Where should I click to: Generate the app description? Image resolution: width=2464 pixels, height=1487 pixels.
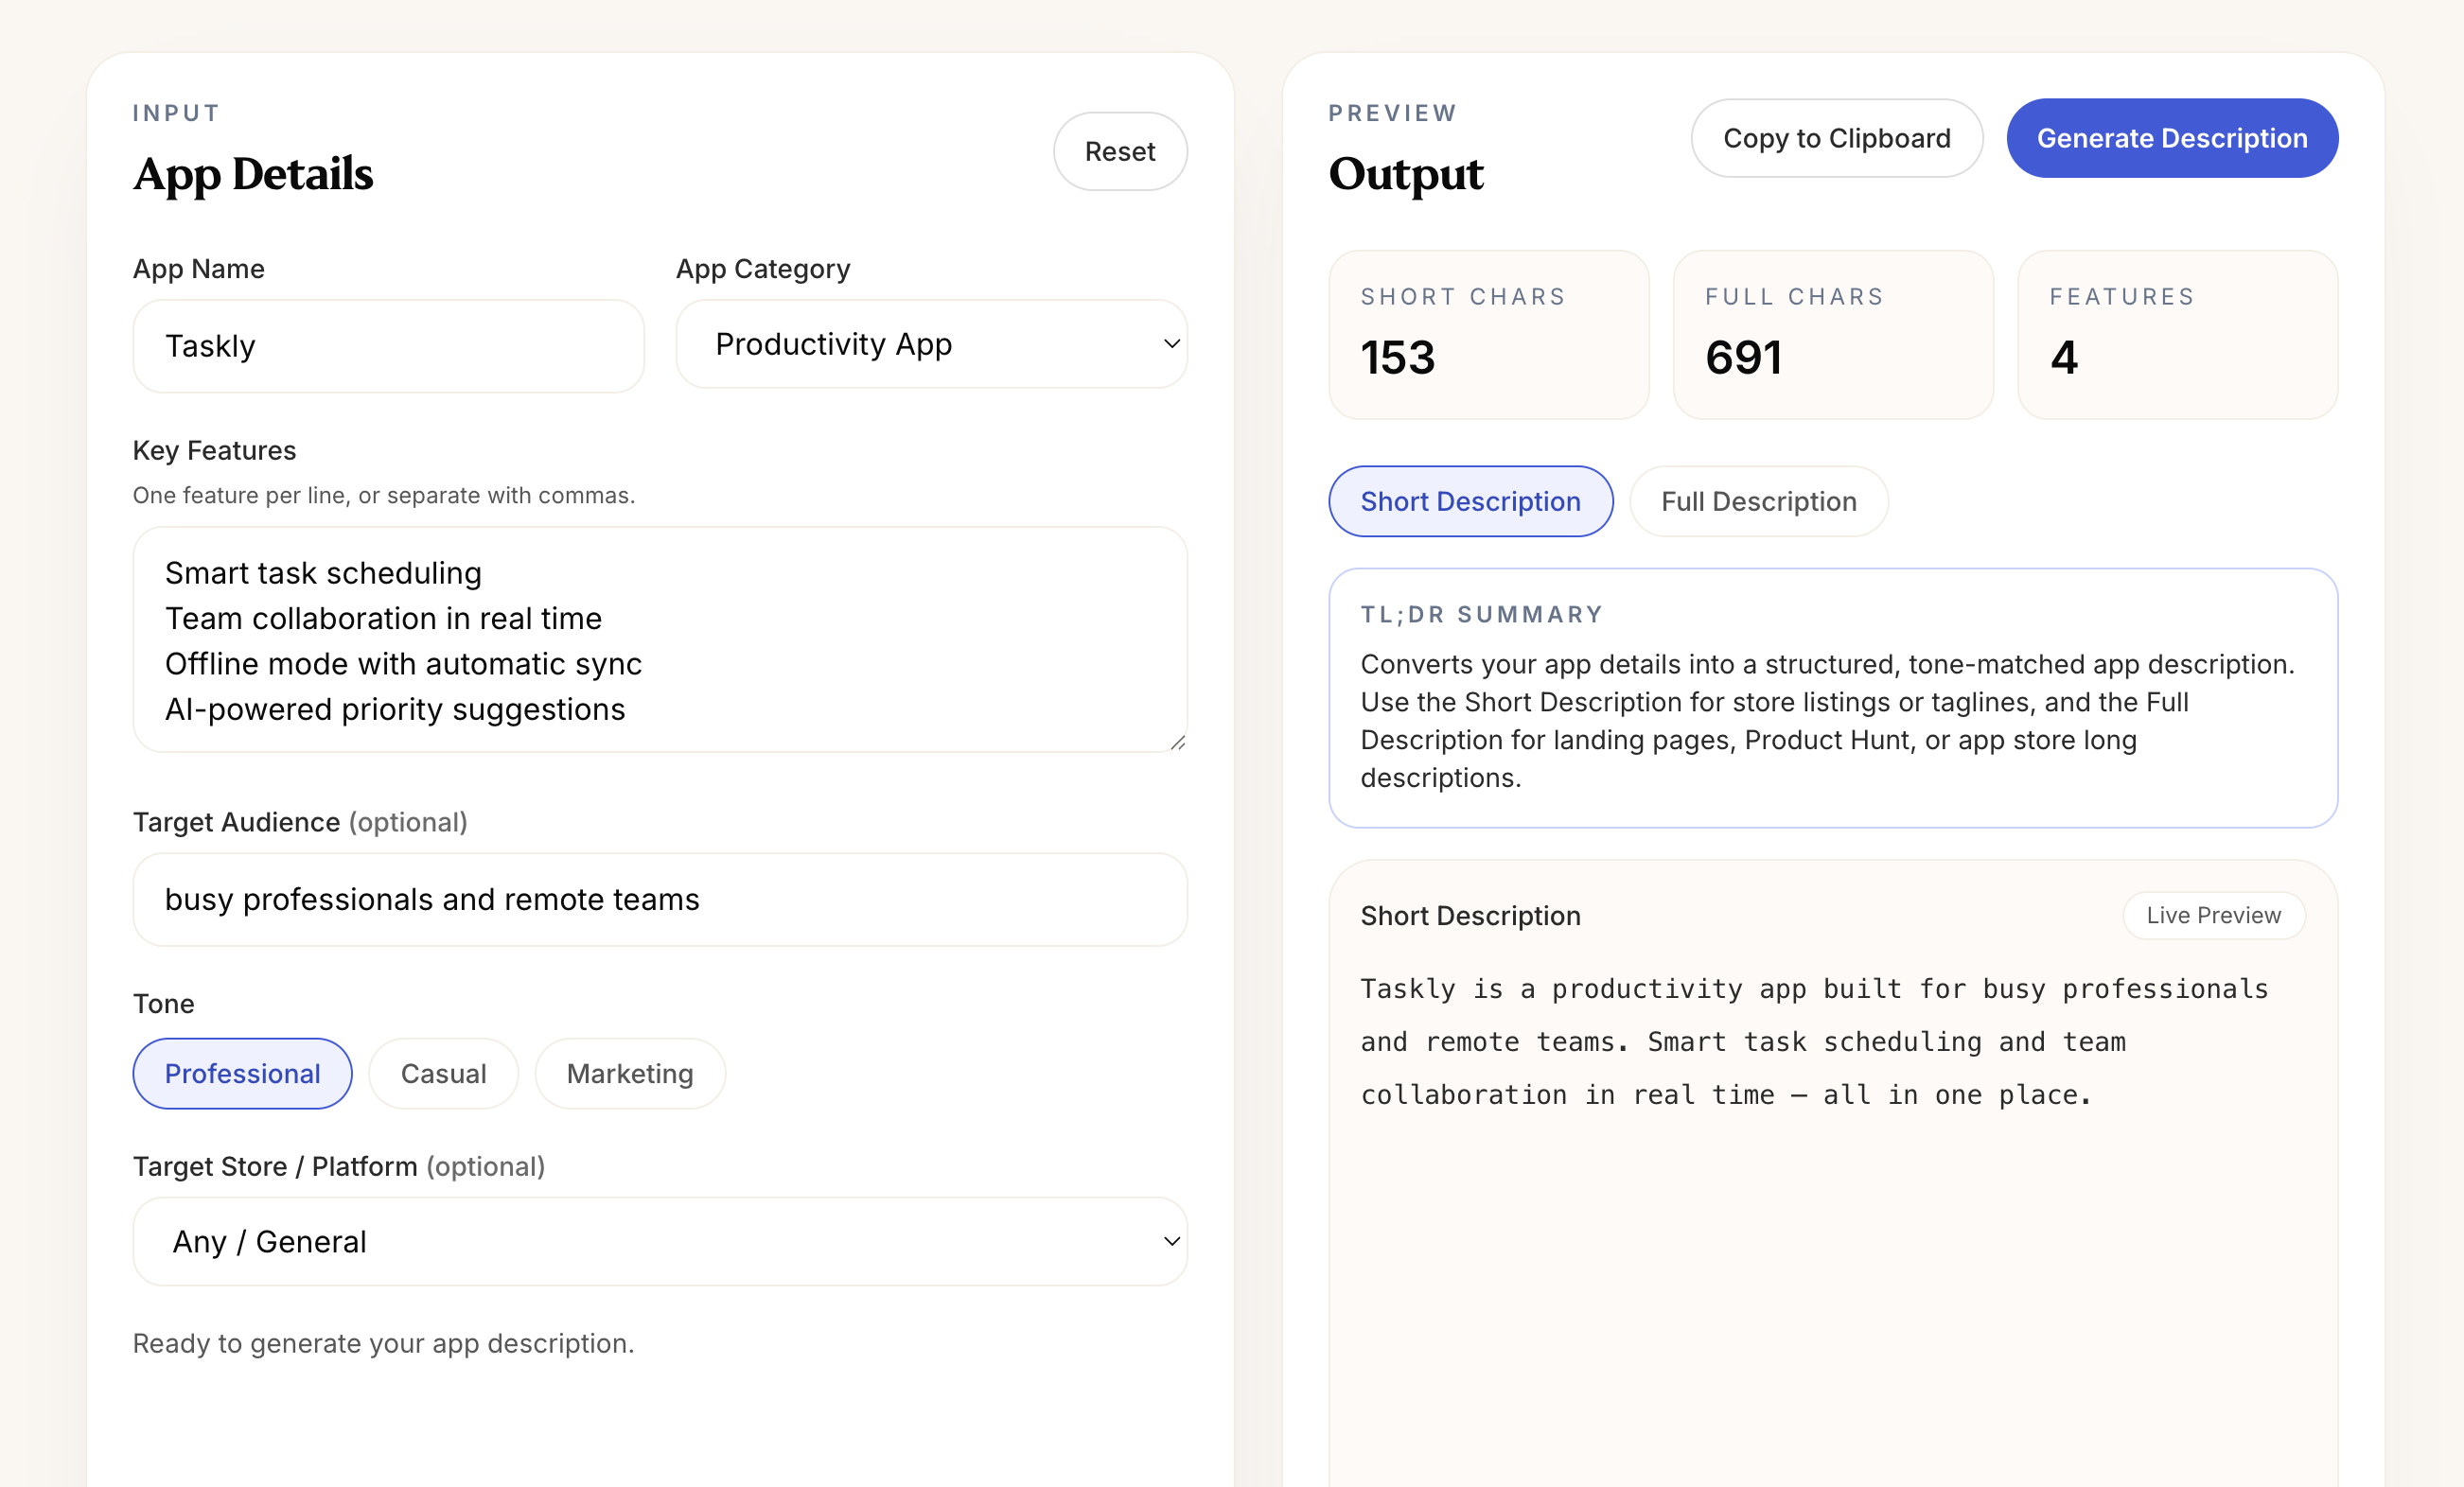(2172, 138)
